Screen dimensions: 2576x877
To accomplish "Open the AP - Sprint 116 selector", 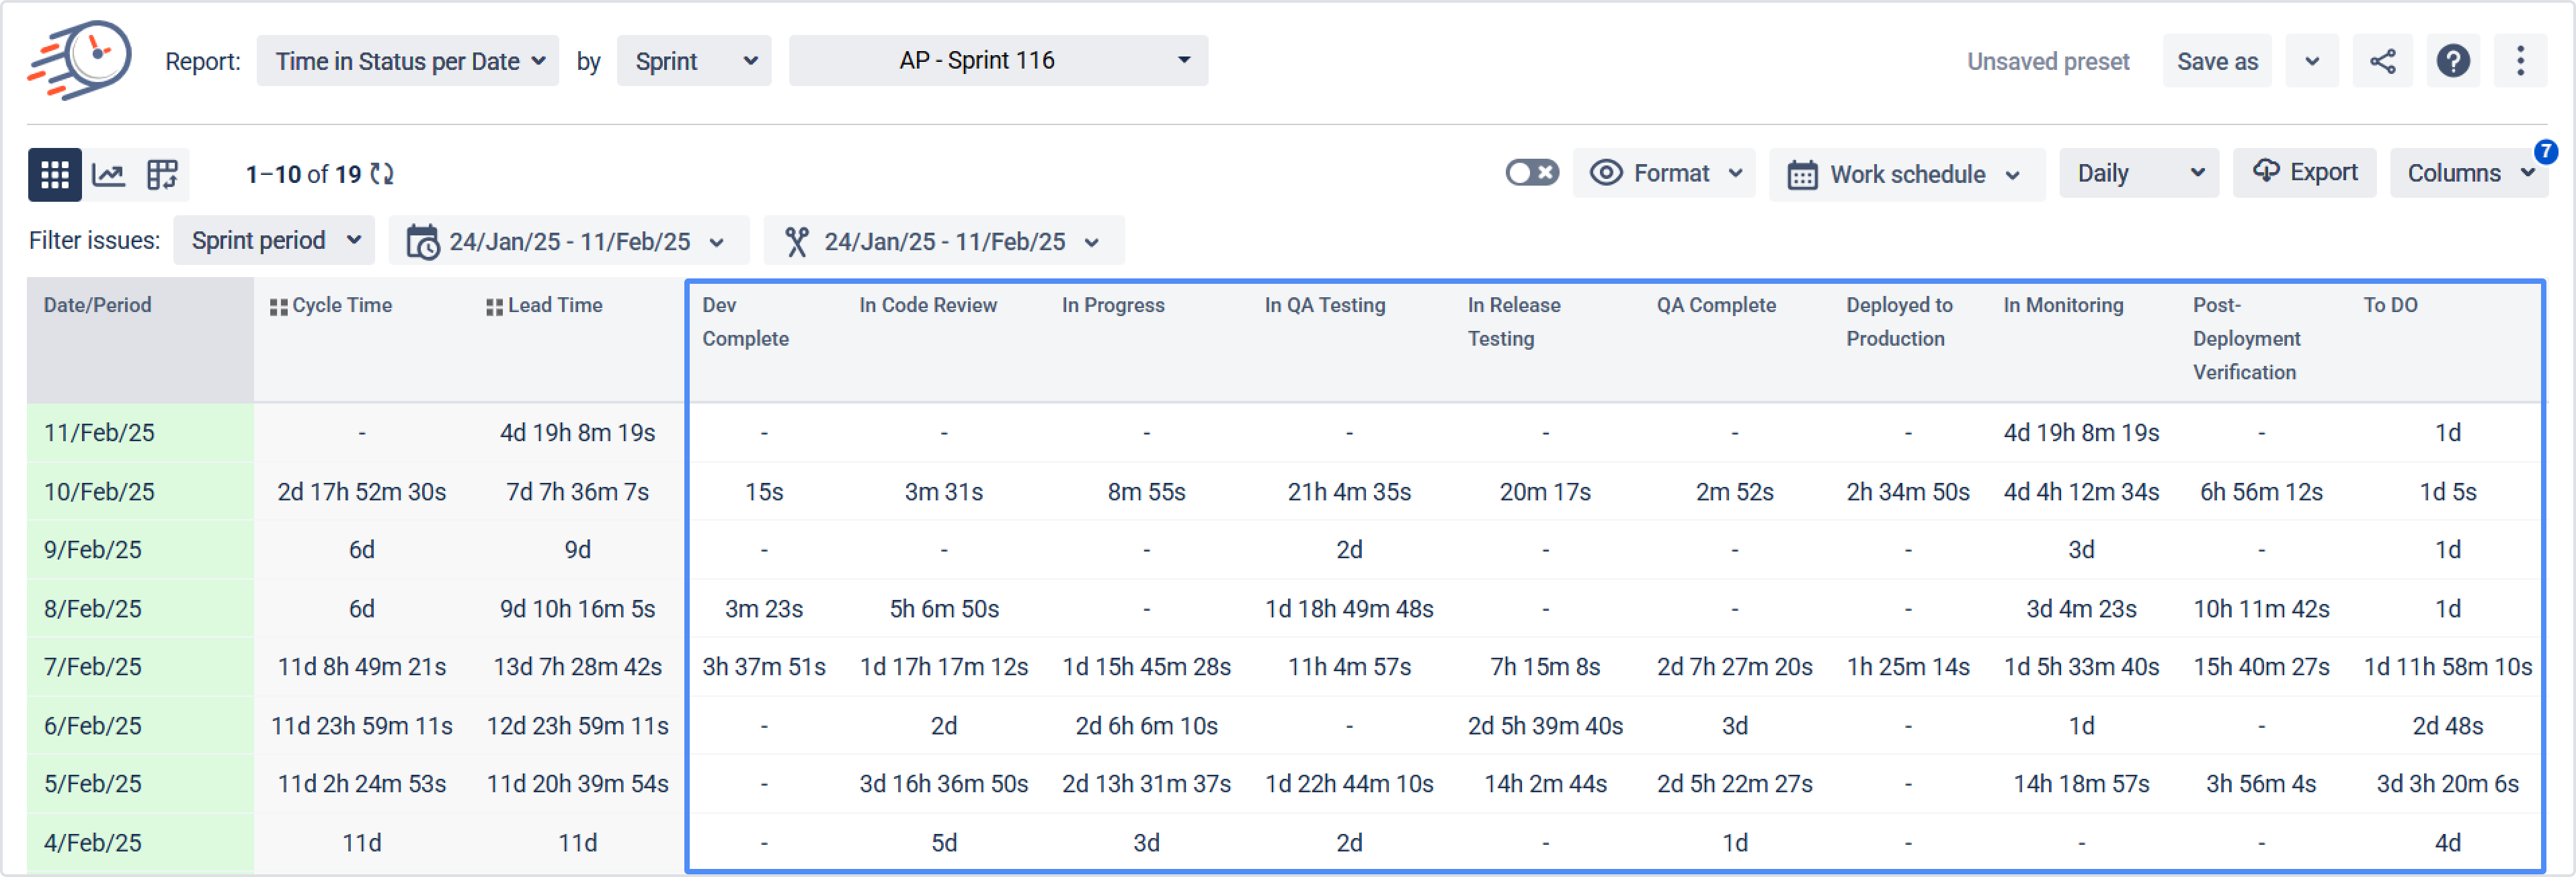I will (x=998, y=61).
